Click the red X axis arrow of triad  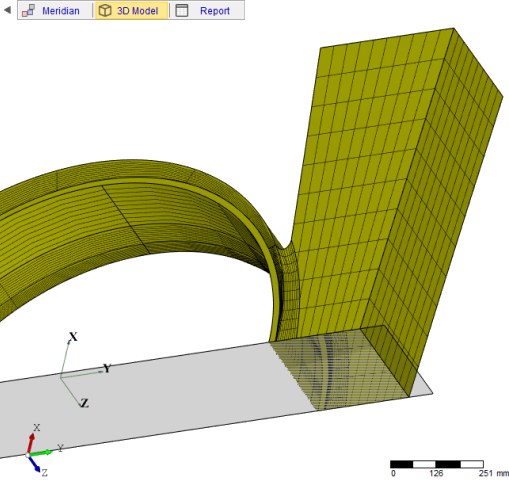(31, 443)
